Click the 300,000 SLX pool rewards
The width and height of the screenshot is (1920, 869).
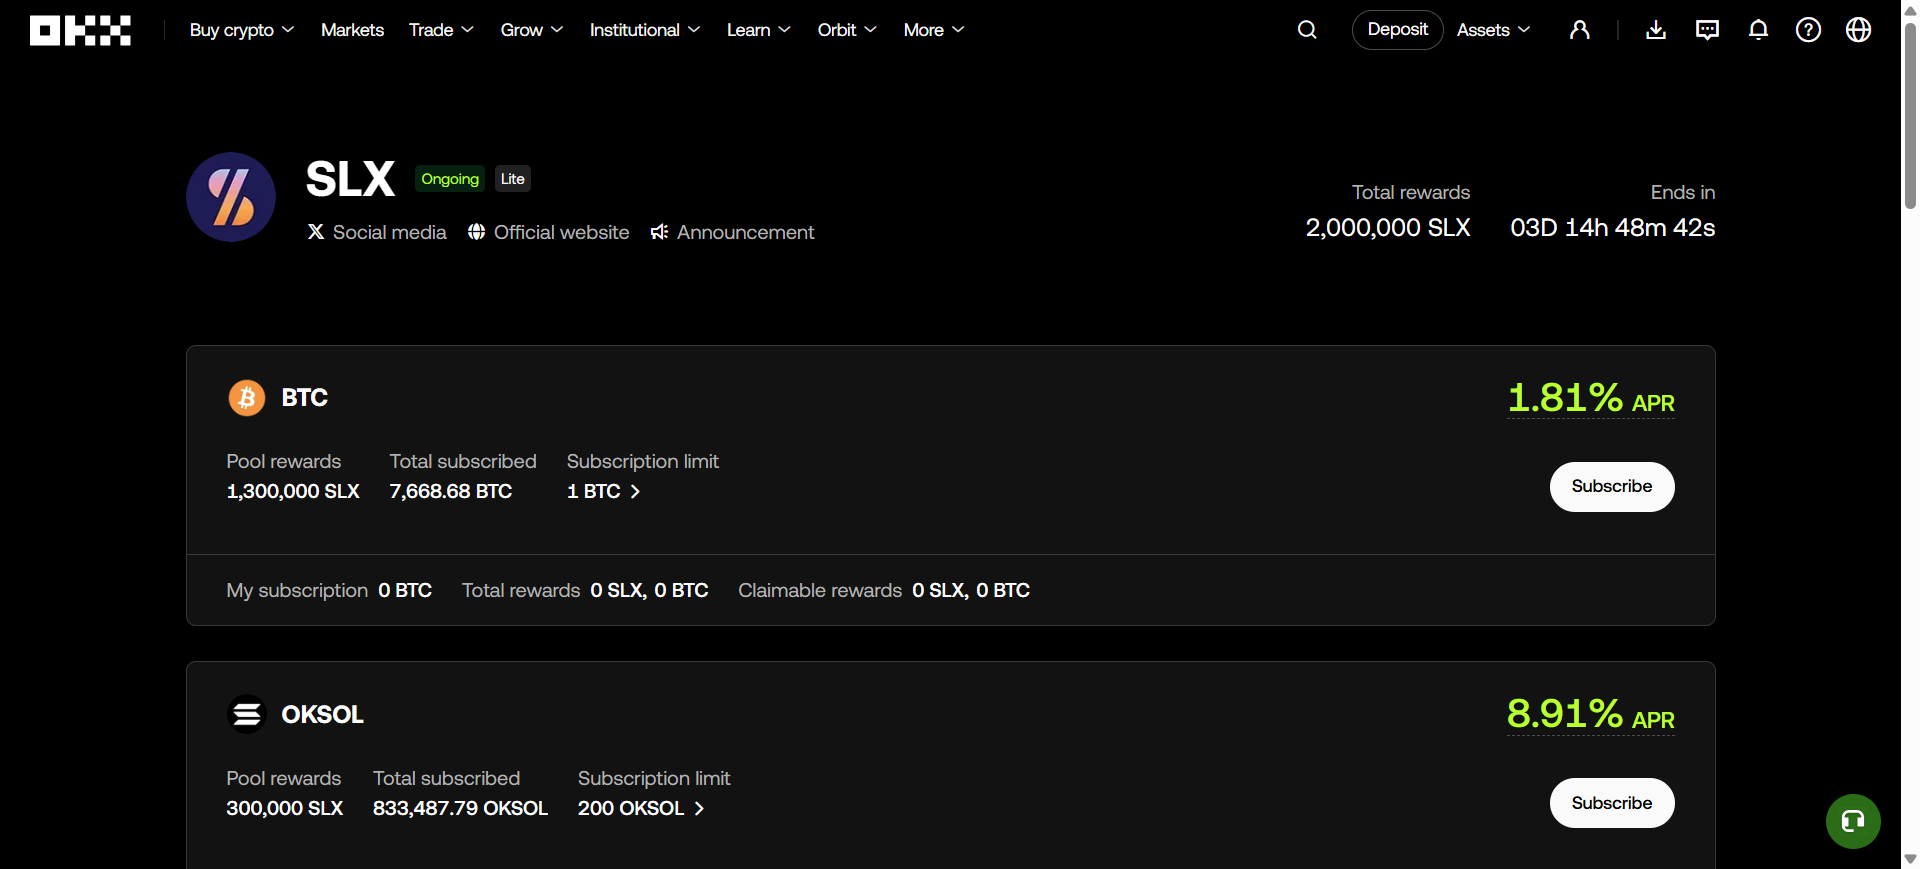pyautogui.click(x=285, y=808)
